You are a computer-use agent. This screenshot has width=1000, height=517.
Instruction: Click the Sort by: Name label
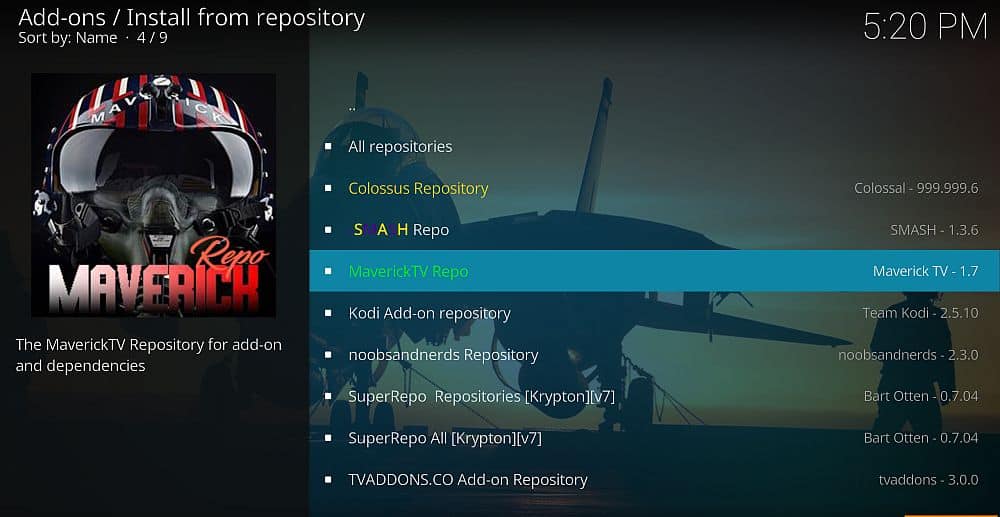[x=68, y=38]
